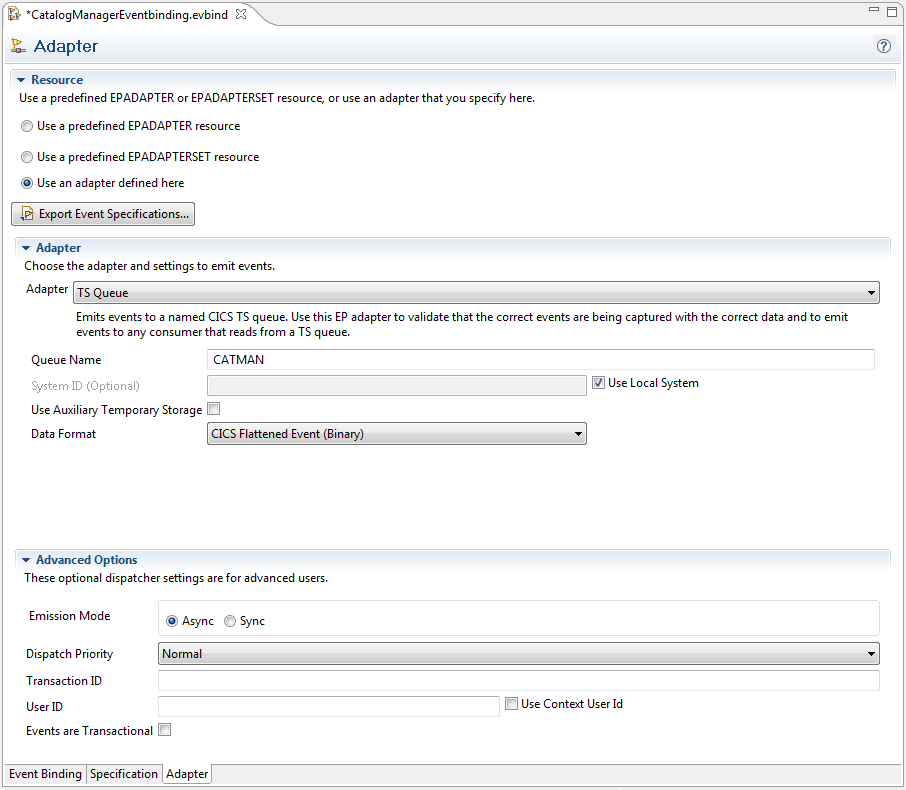The width and height of the screenshot is (906, 790).
Task: Click the Queue Name input field
Action: pyautogui.click(x=540, y=360)
